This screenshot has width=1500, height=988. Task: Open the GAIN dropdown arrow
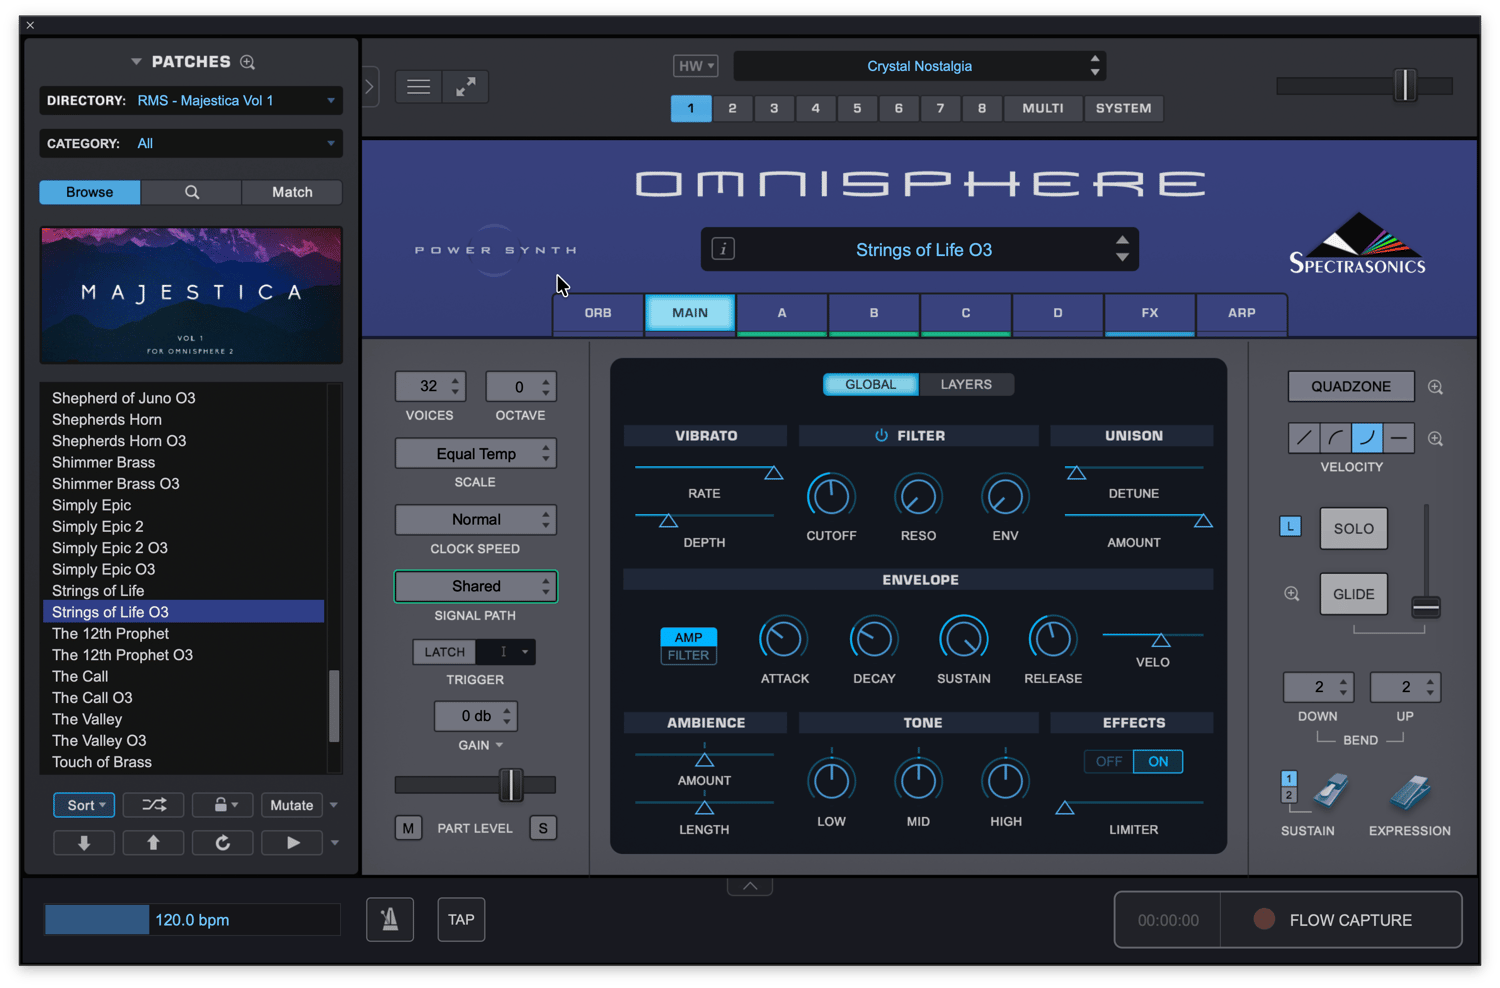pos(499,746)
